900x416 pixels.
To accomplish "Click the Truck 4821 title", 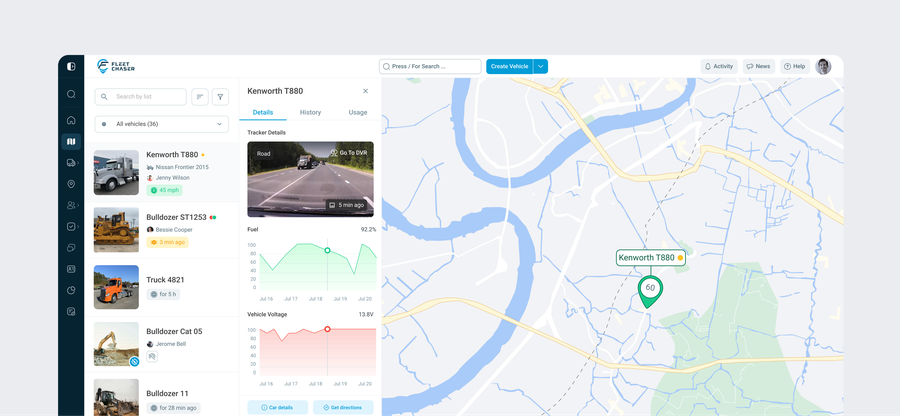I will [165, 280].
